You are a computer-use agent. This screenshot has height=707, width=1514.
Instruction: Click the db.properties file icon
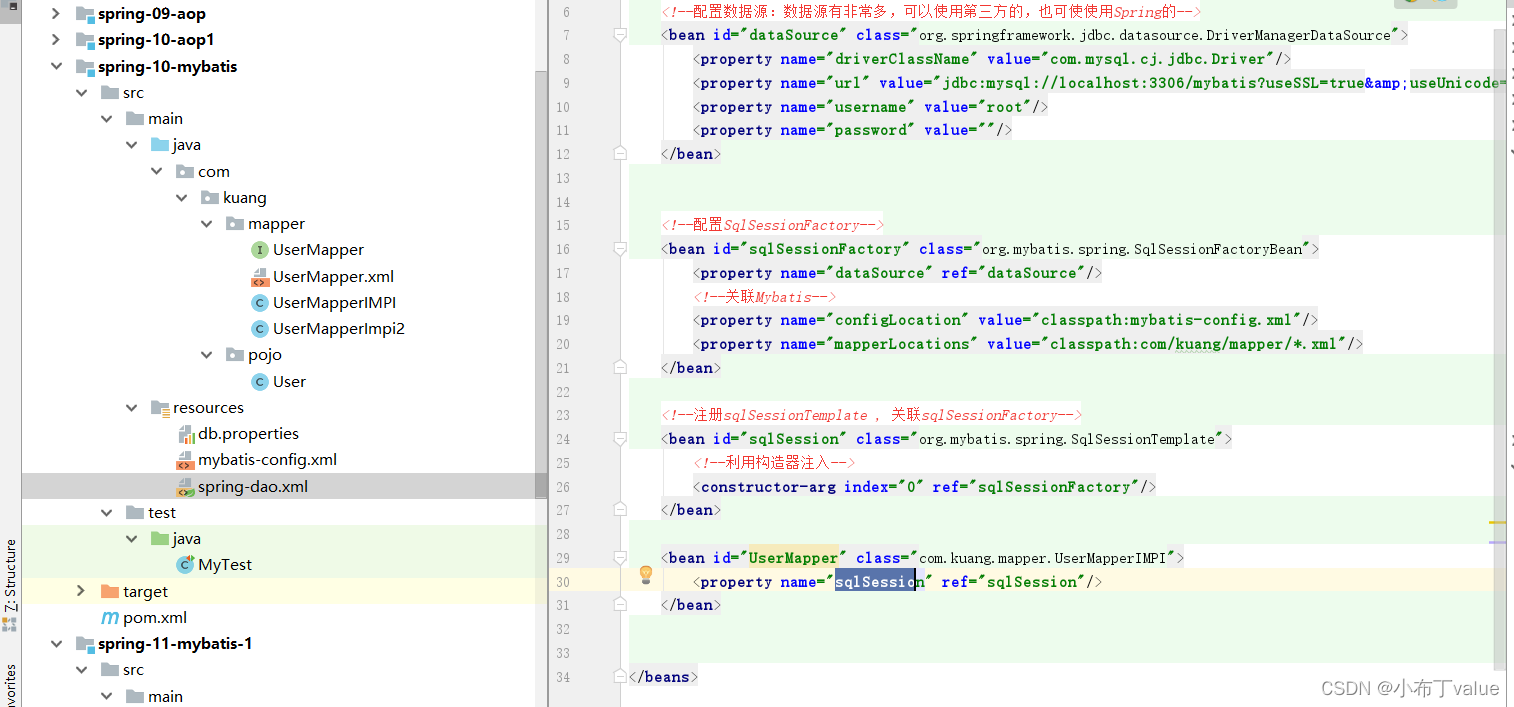point(185,434)
